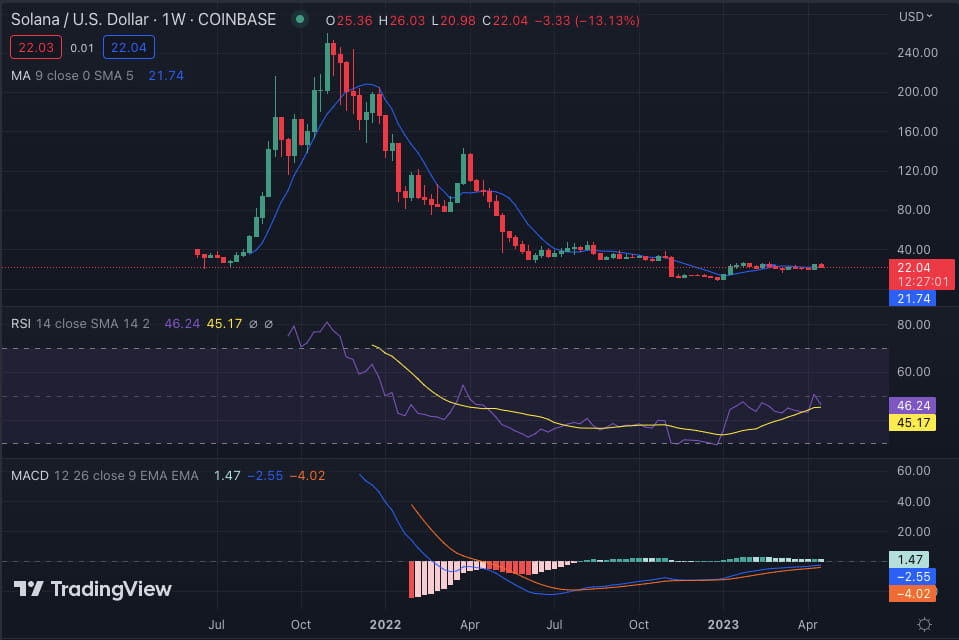Click the Apr 2023 time axis label
This screenshot has height=640, width=959.
pyautogui.click(x=807, y=625)
